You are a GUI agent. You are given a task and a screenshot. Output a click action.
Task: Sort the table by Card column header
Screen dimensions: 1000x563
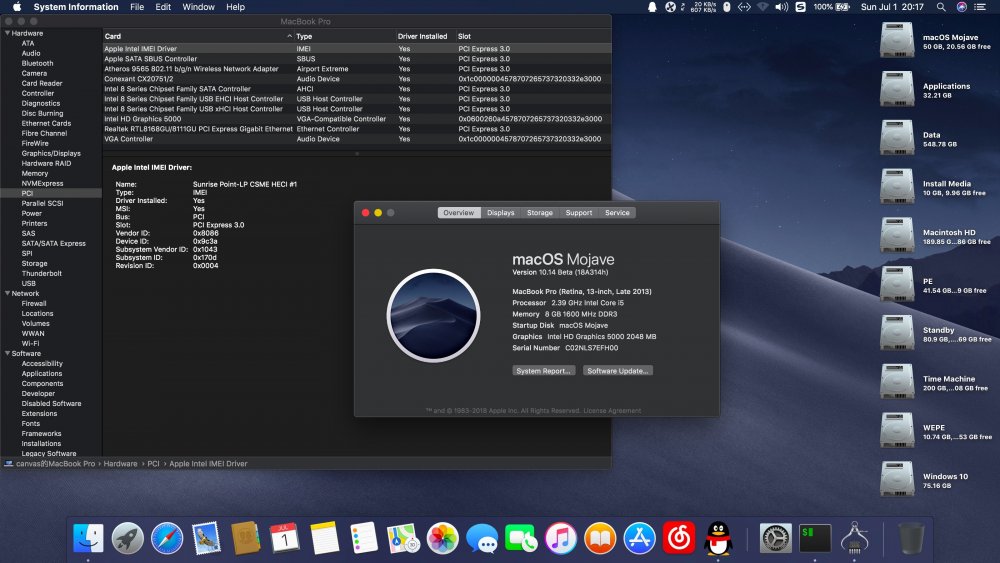point(198,36)
